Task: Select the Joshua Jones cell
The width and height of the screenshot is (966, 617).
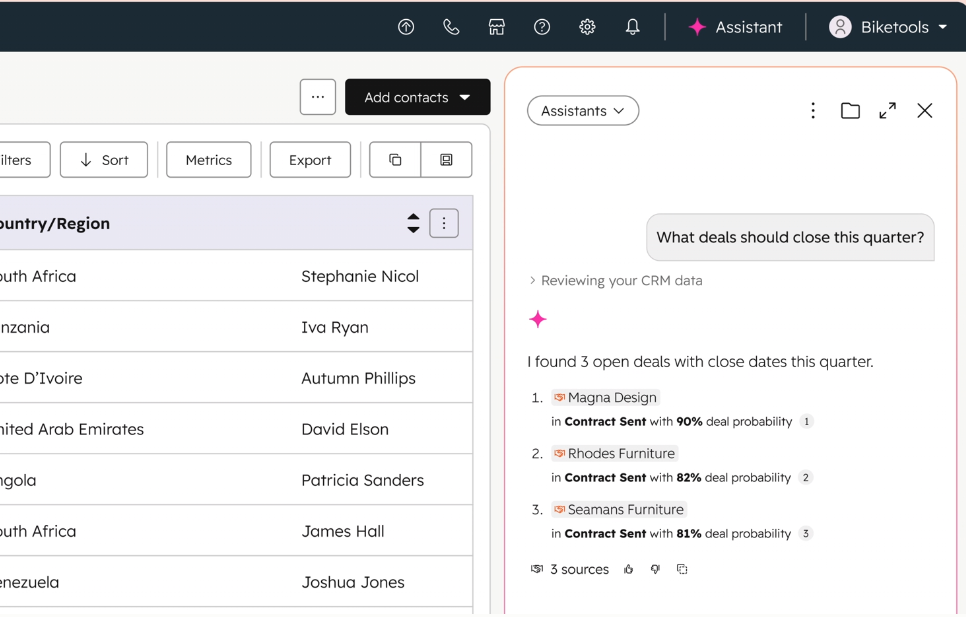Action: pyautogui.click(x=353, y=583)
